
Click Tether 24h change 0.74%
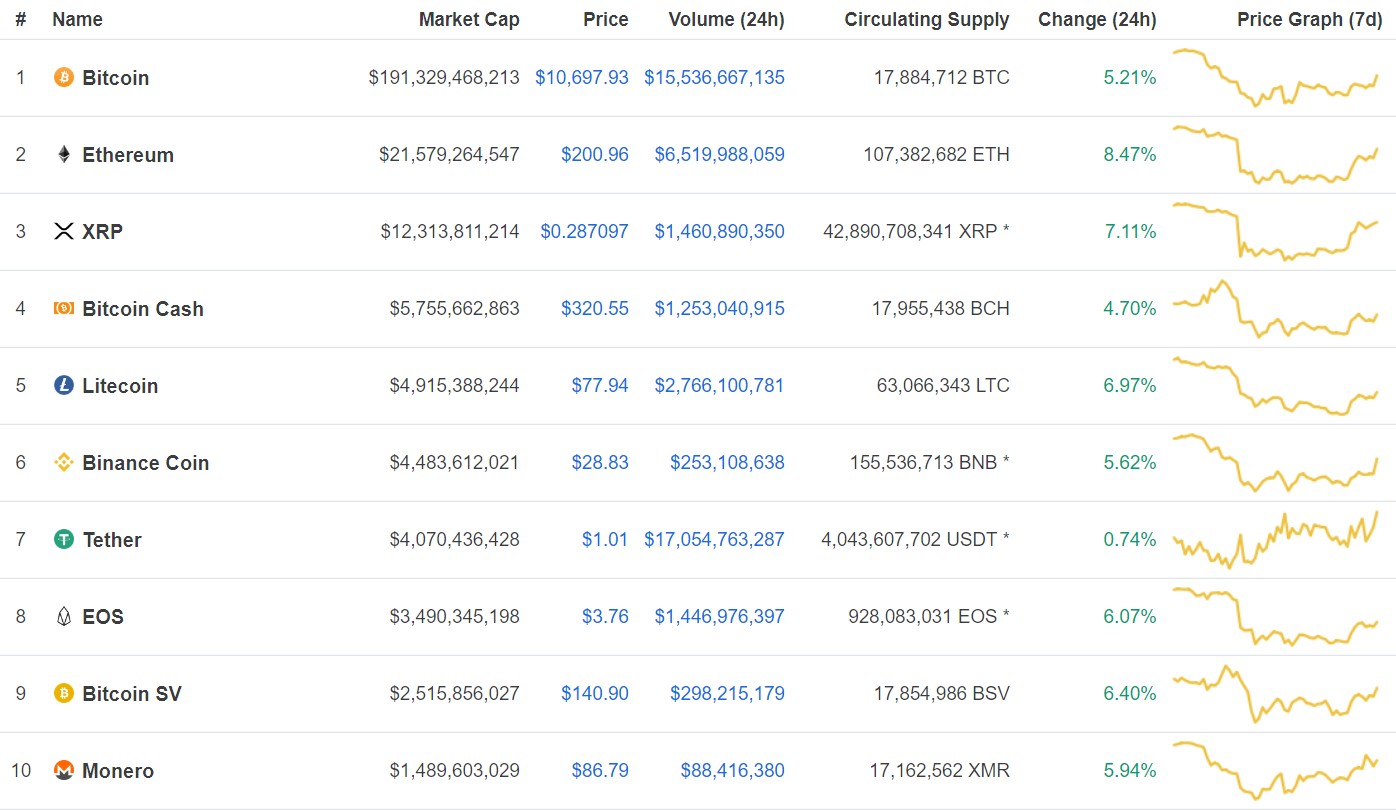(x=1130, y=539)
